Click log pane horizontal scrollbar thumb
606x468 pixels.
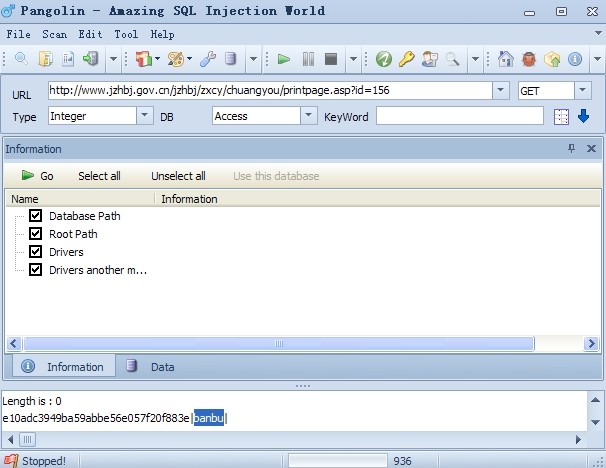click(27, 439)
